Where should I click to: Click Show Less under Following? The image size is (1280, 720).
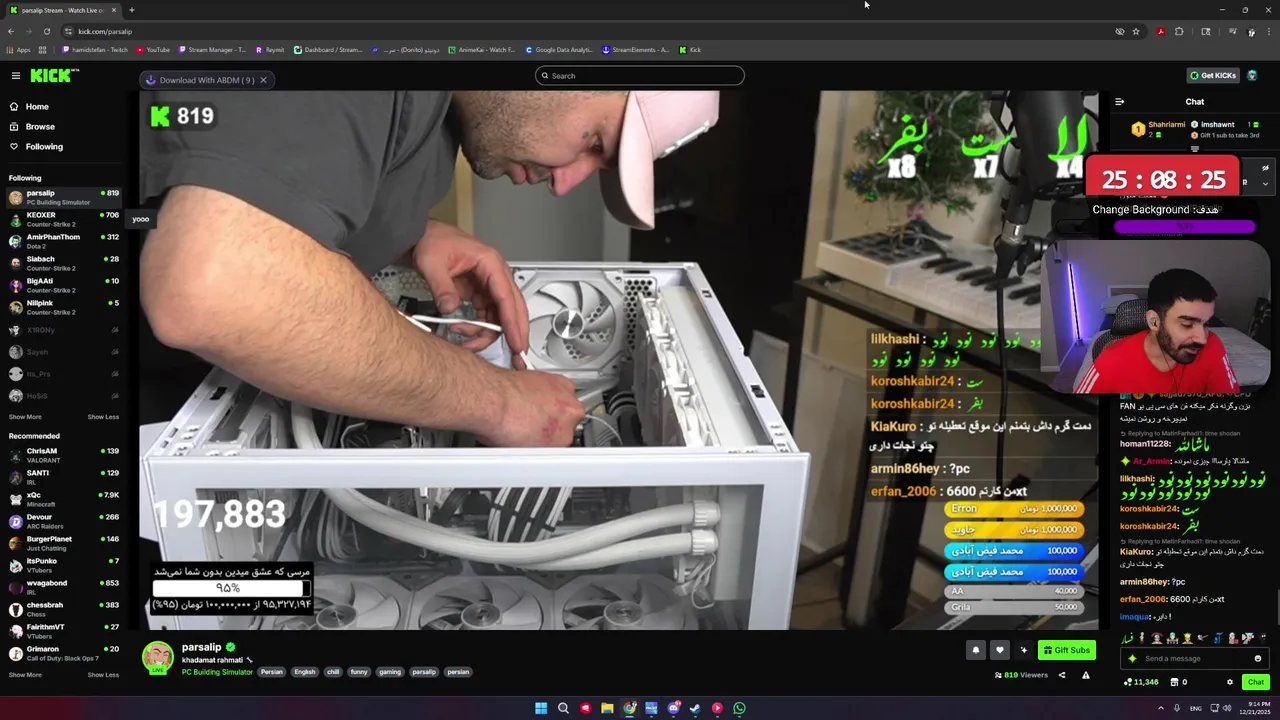pos(103,417)
